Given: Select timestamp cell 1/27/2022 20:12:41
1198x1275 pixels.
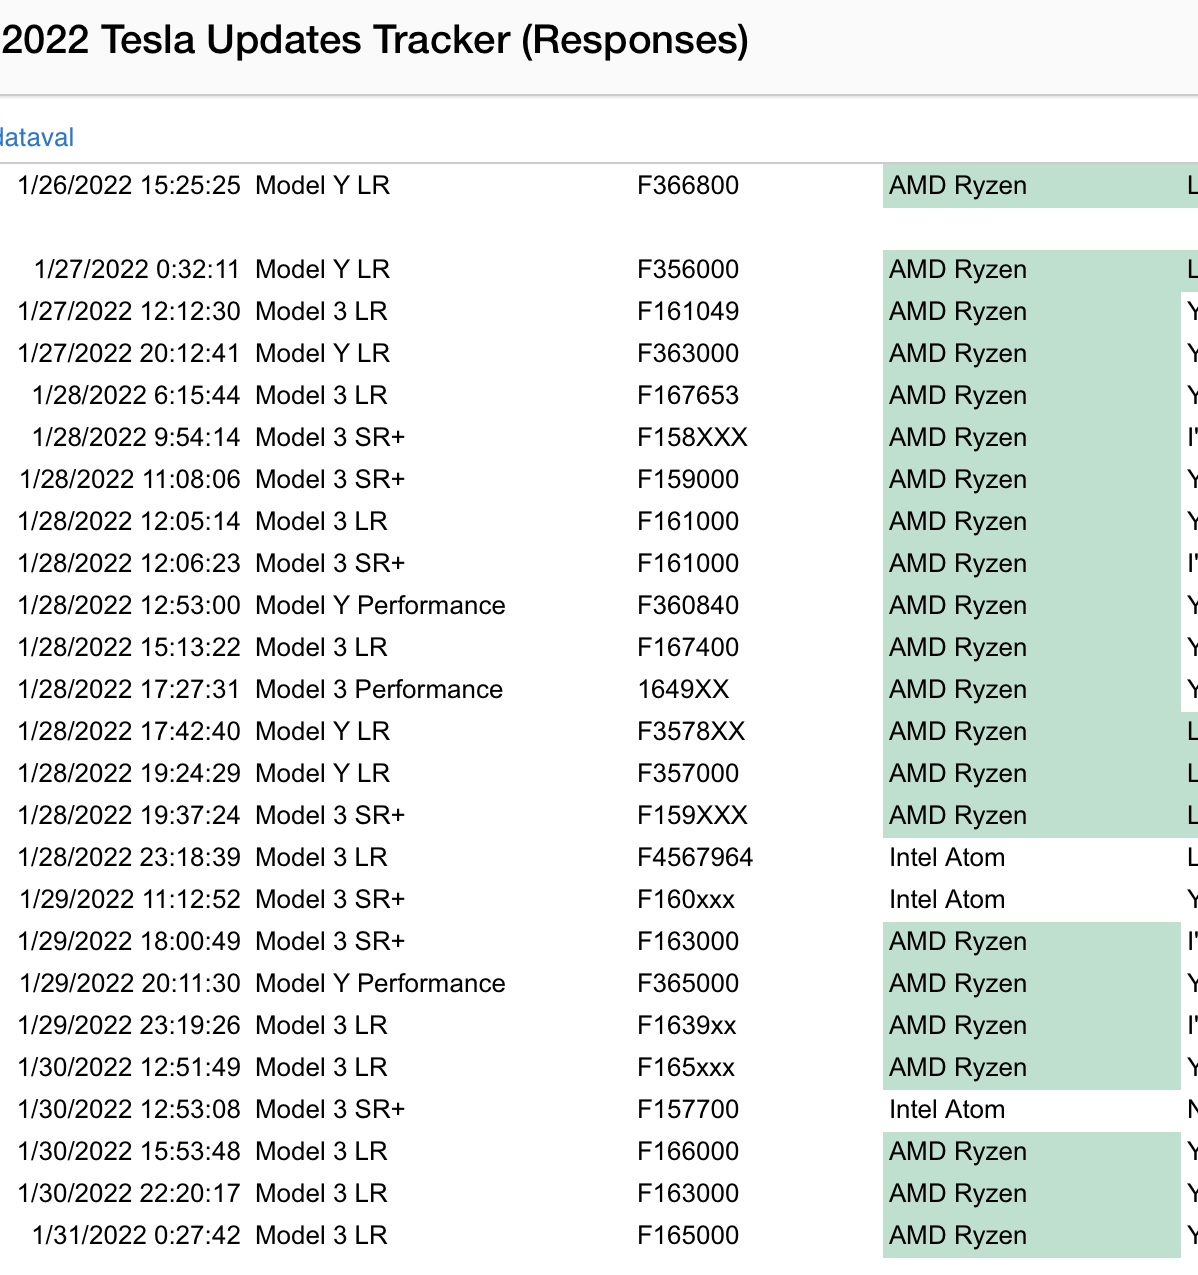Looking at the screenshot, I should [129, 353].
